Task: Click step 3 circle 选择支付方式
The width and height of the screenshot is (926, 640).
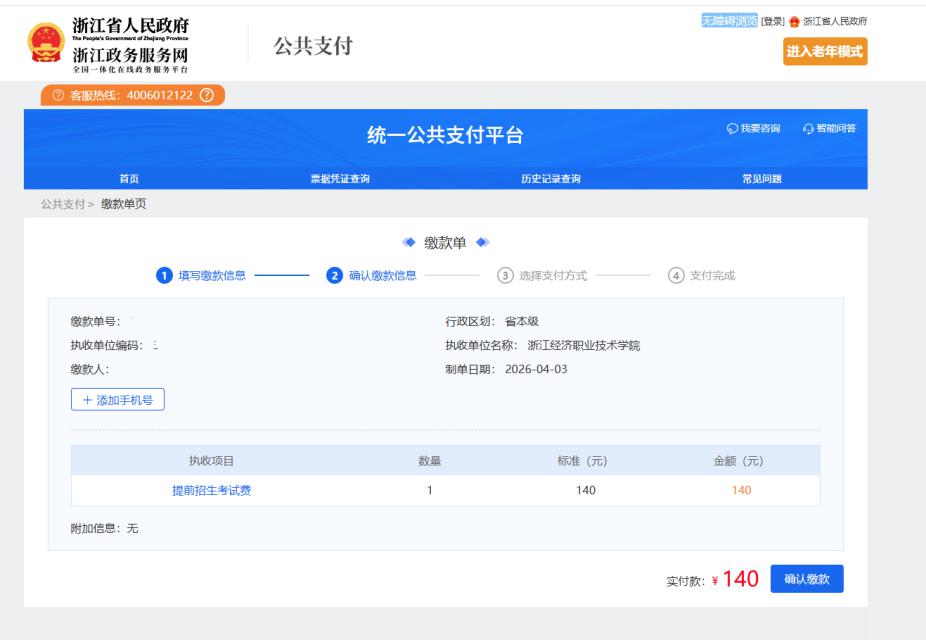Action: coord(505,276)
